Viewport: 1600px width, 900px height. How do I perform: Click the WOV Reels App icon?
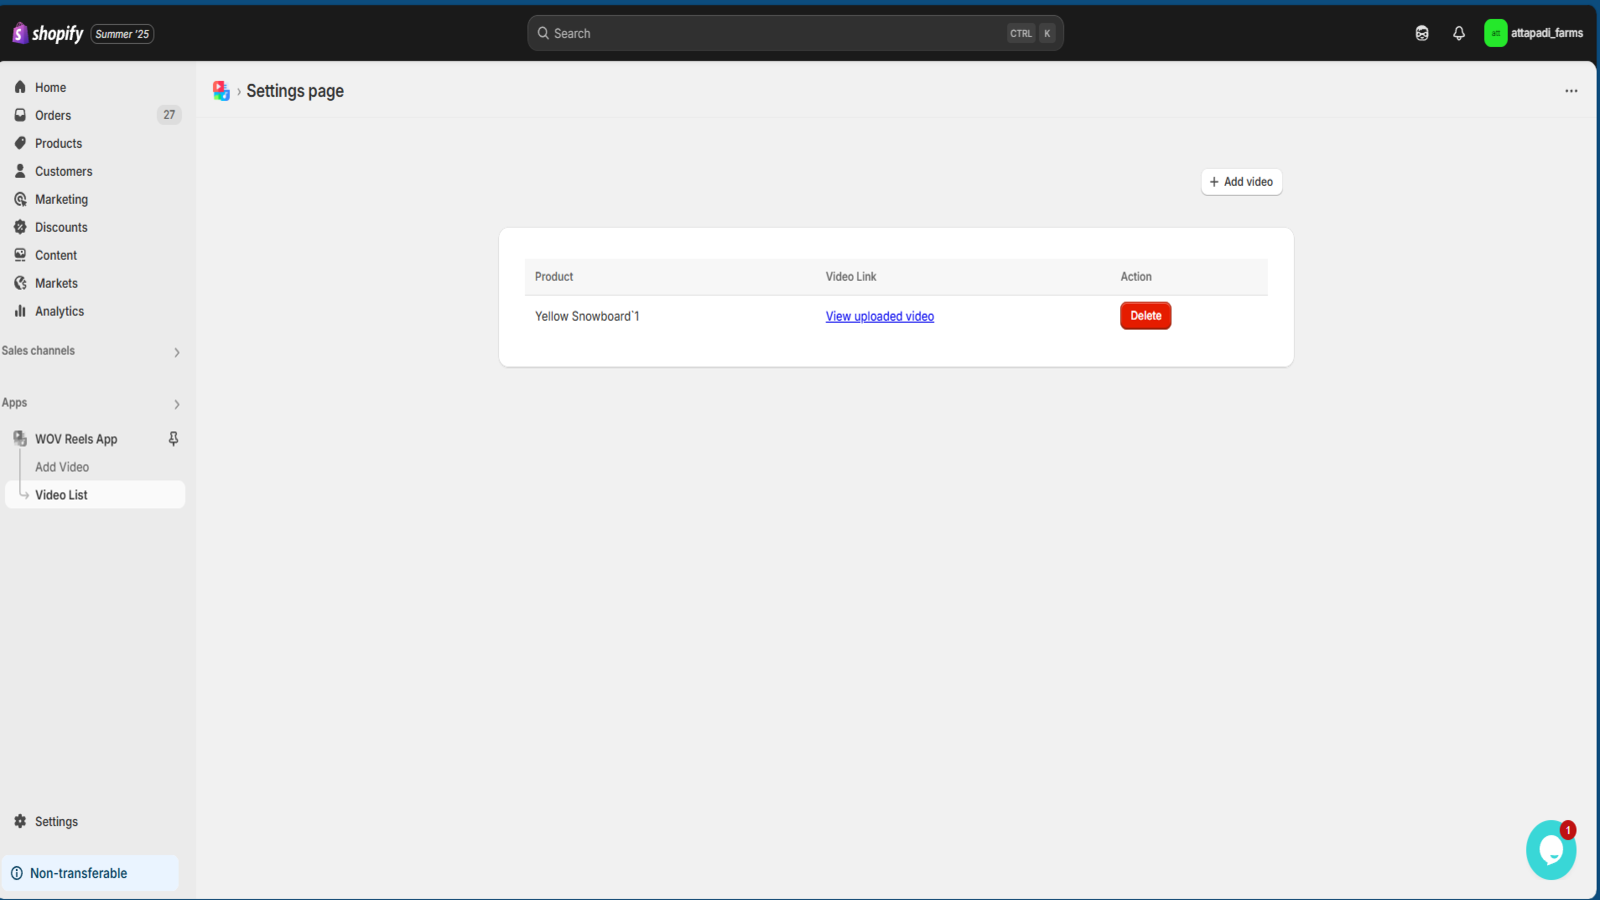(x=19, y=438)
